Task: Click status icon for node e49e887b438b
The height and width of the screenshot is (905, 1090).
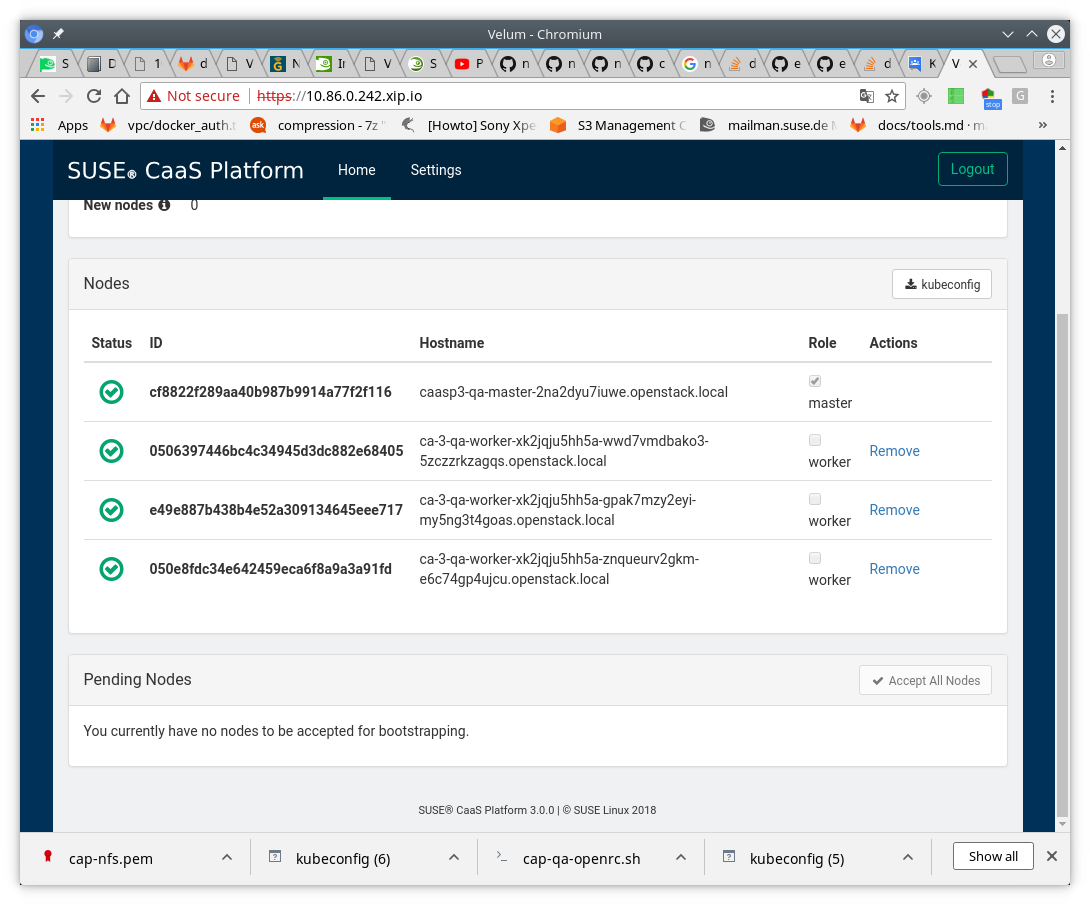Action: click(x=111, y=510)
